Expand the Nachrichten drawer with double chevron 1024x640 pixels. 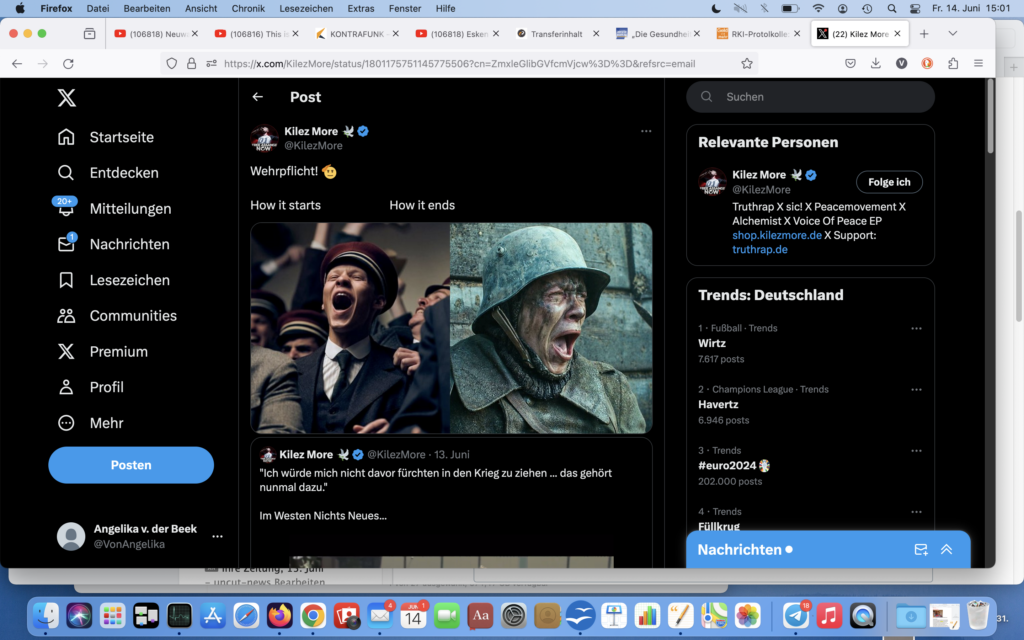click(947, 549)
